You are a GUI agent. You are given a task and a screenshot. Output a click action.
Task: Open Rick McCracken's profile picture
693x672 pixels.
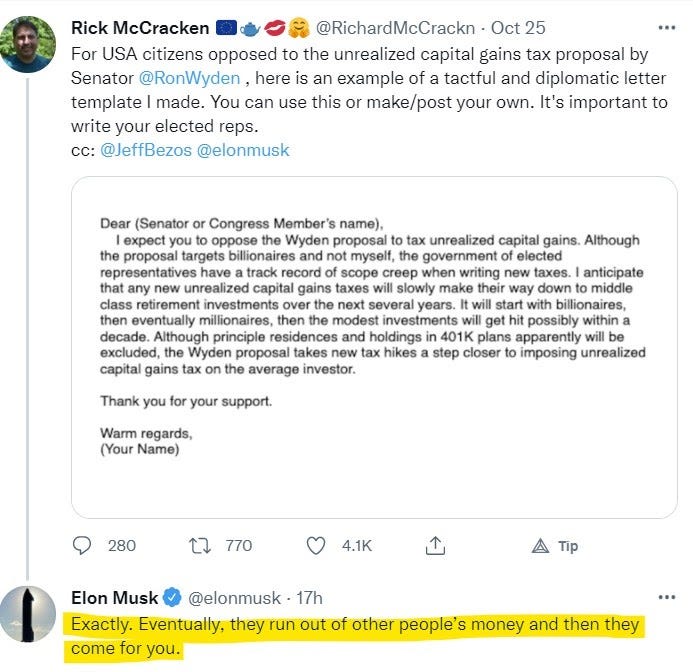(x=28, y=44)
